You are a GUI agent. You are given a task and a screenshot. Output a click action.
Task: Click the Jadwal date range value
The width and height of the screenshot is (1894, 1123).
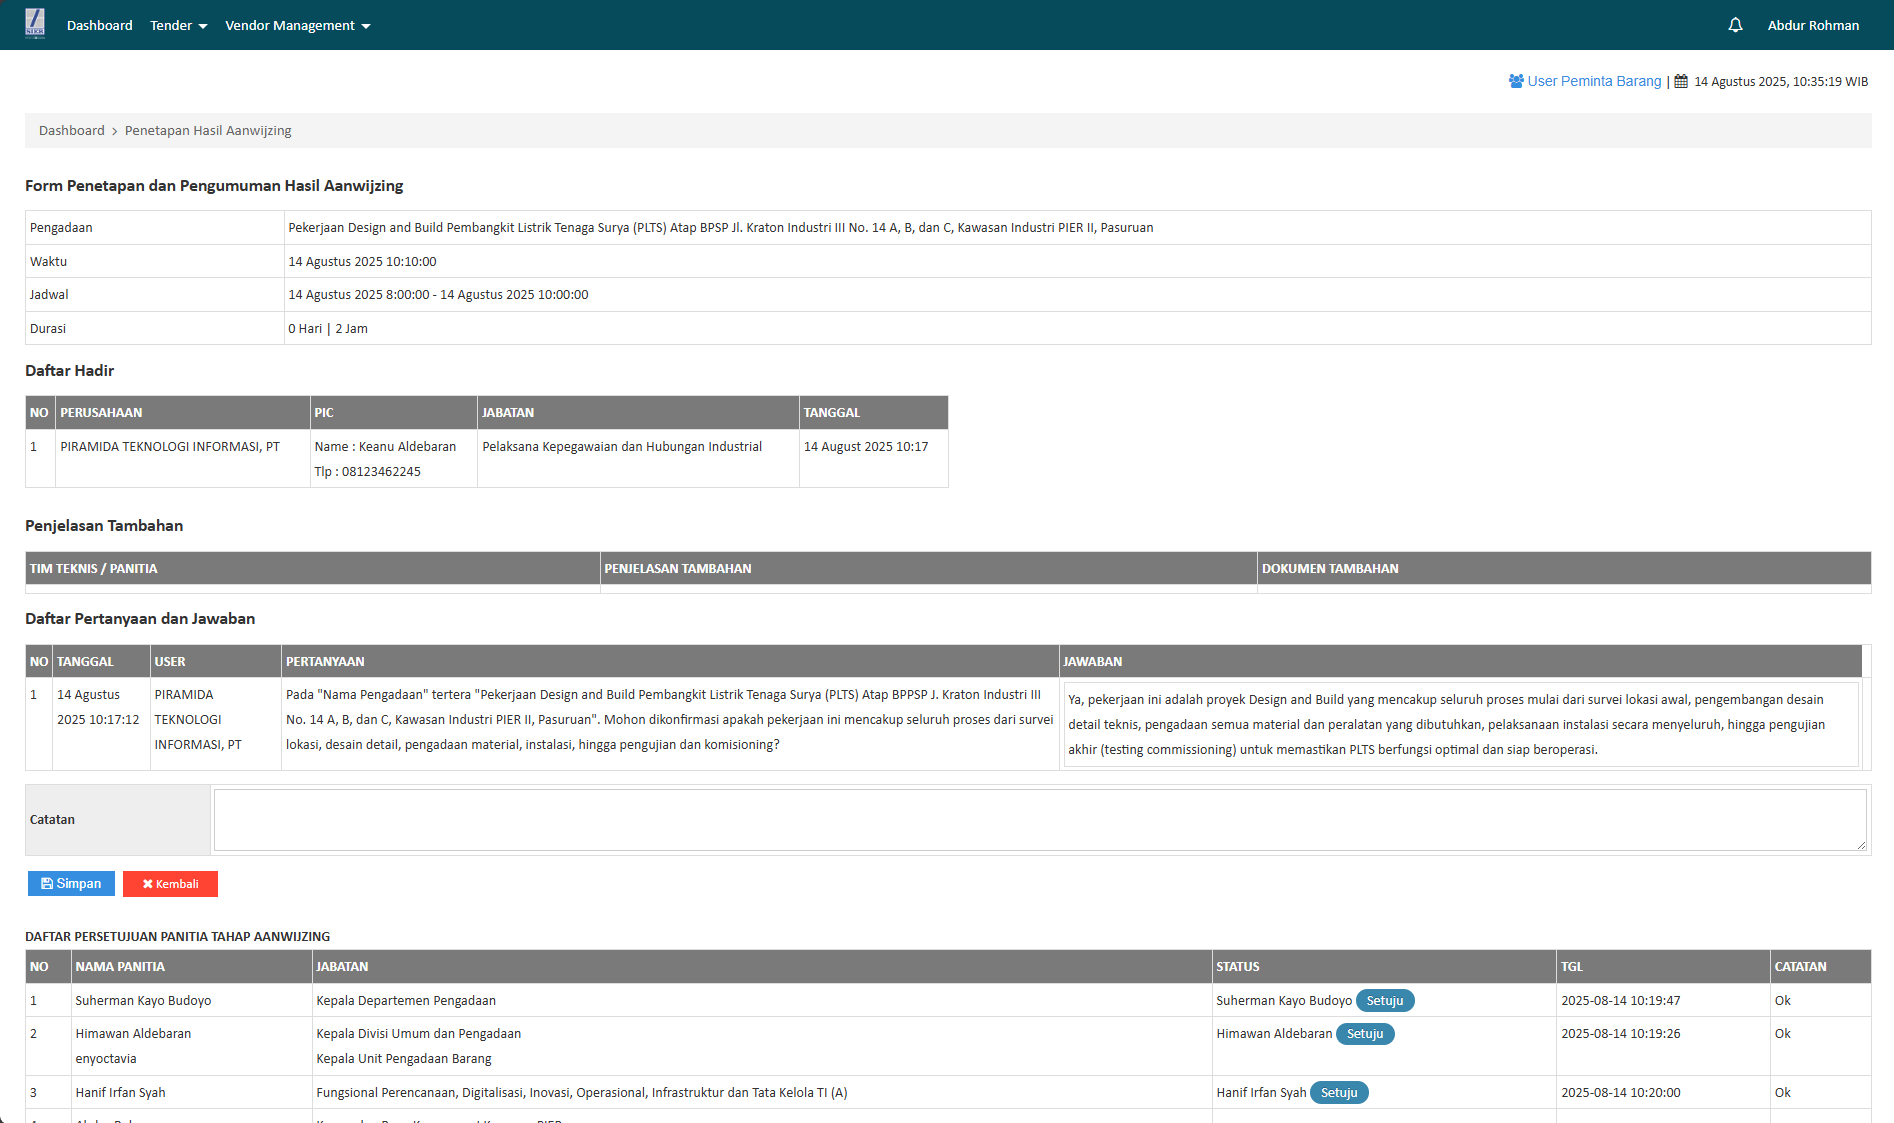tap(438, 295)
